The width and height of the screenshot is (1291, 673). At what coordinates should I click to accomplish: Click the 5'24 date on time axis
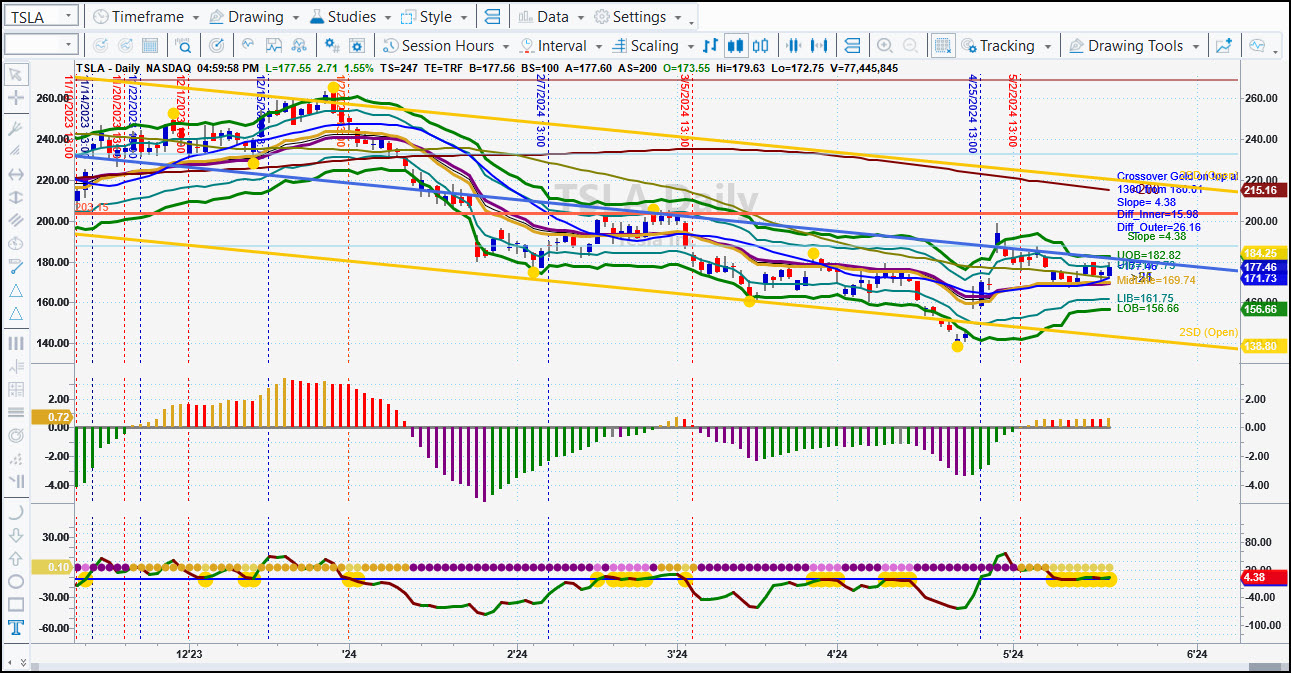1013,654
